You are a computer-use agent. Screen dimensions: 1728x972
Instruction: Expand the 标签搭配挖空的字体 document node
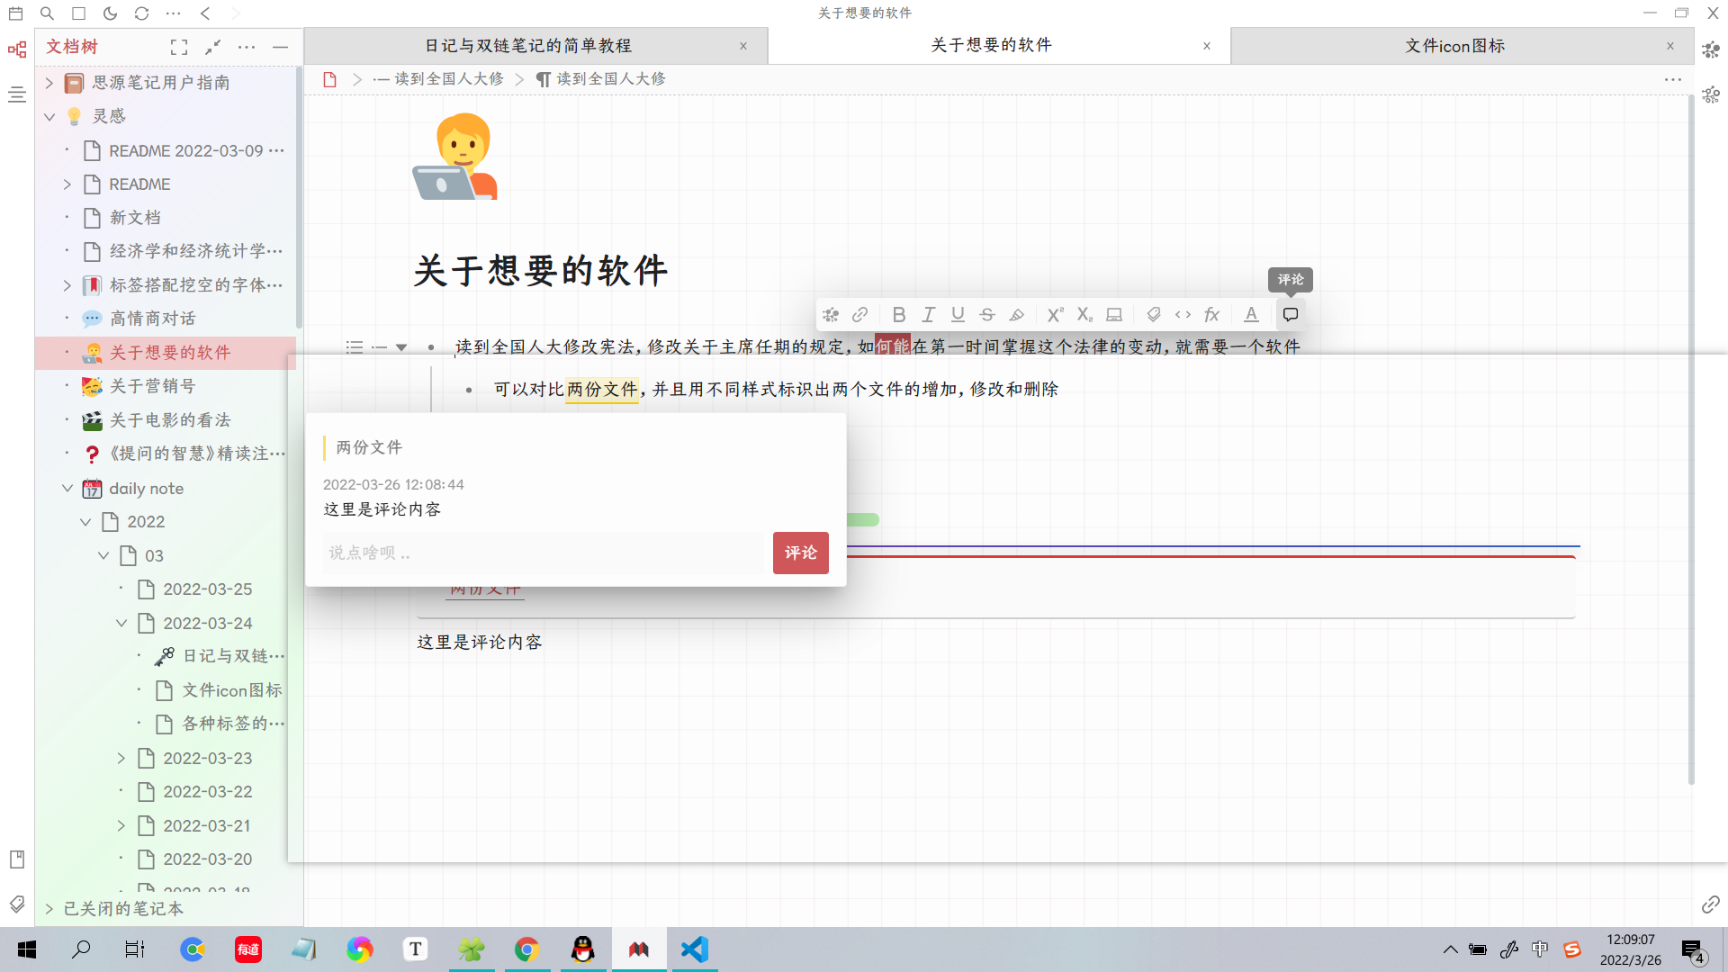[67, 286]
